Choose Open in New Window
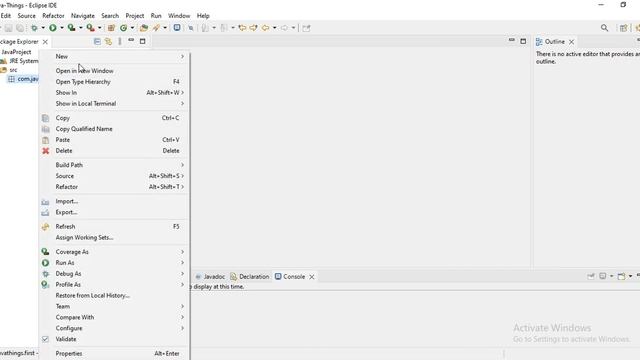 click(114, 71)
